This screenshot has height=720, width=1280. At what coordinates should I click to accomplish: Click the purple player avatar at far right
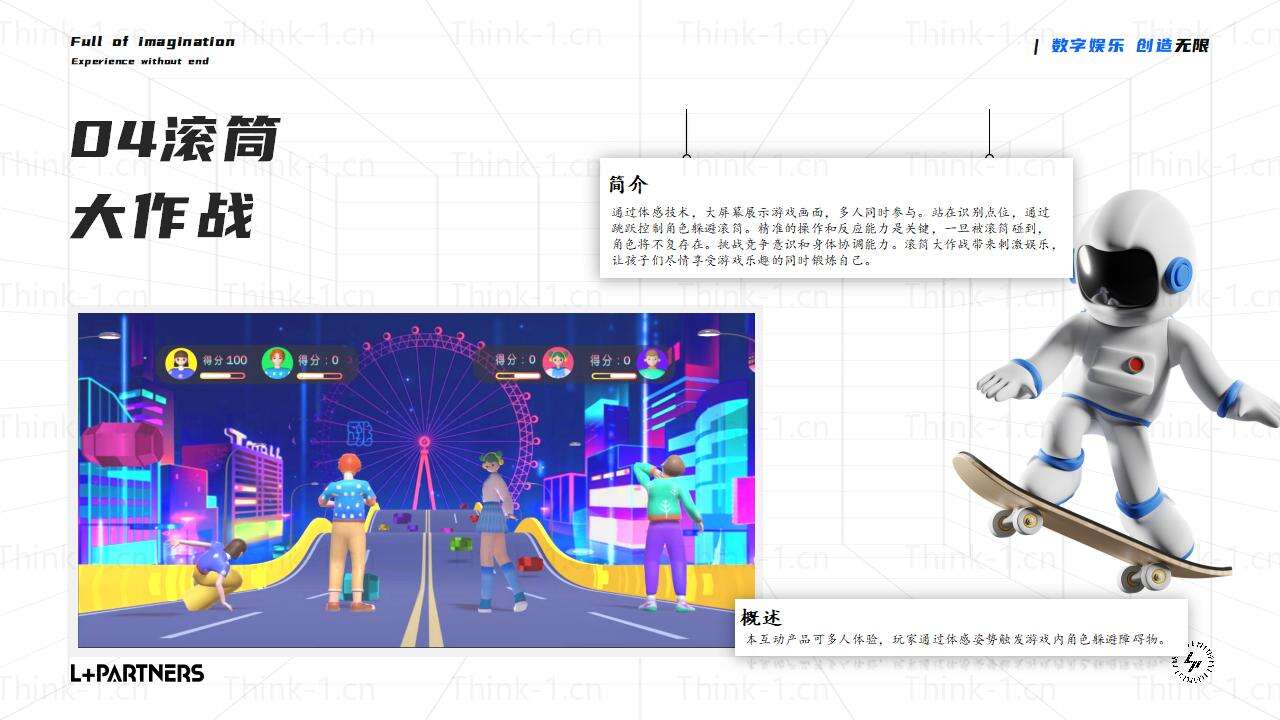(x=652, y=363)
